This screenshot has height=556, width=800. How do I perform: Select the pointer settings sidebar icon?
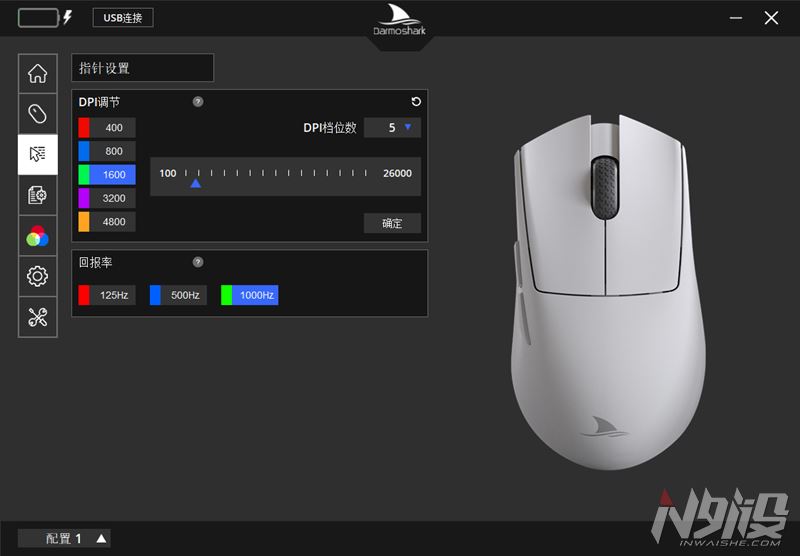point(37,154)
